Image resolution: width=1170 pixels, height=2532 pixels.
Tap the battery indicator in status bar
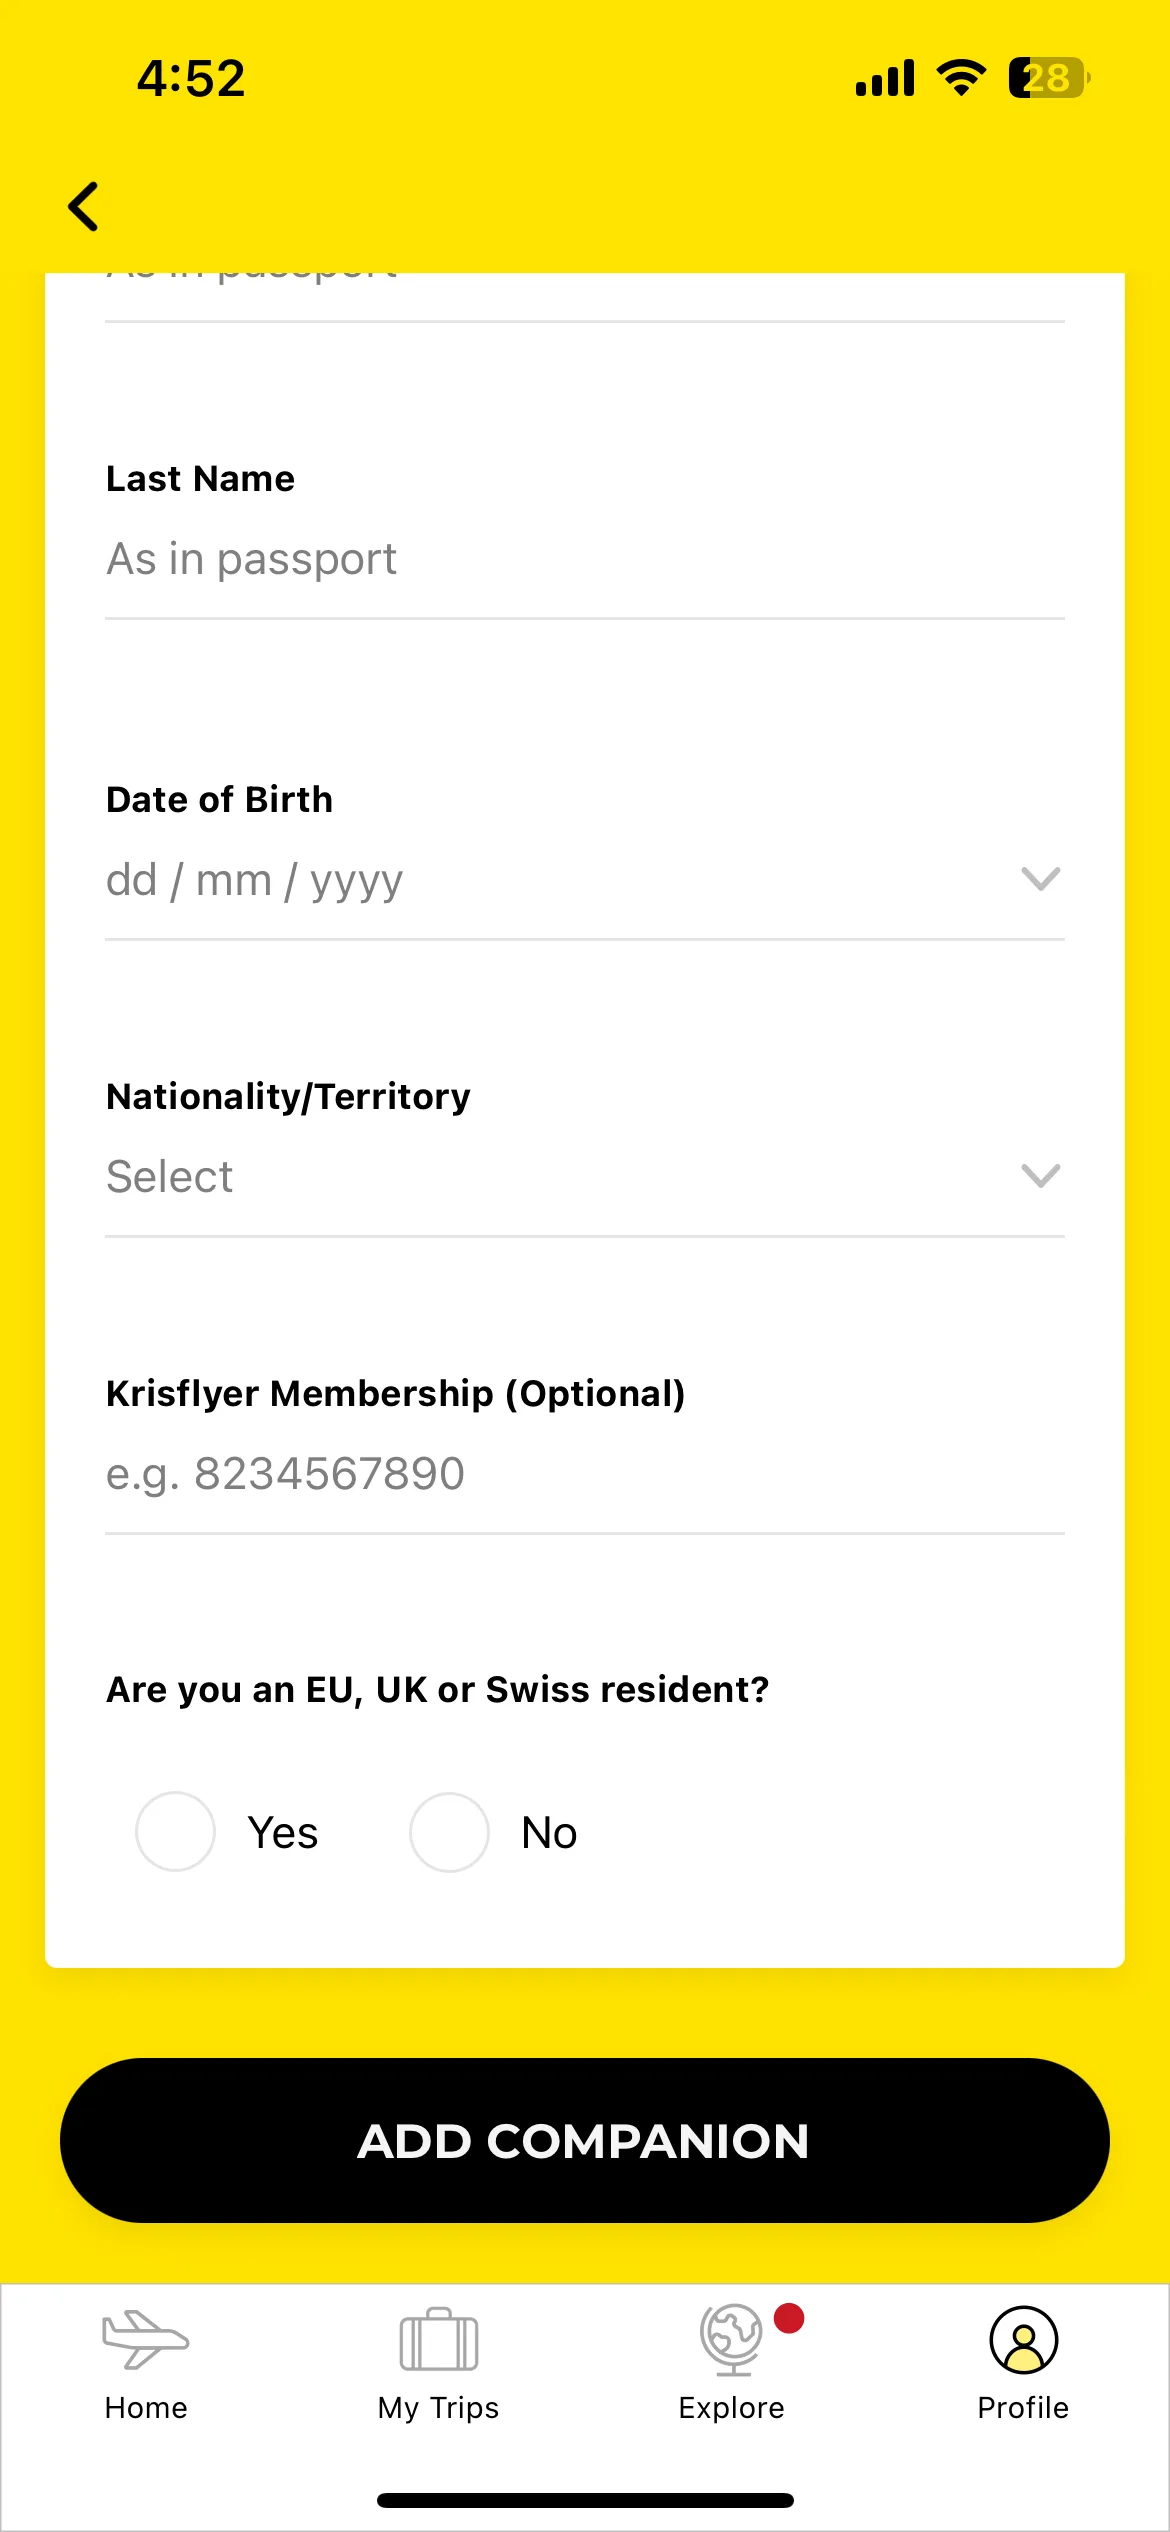1049,78
